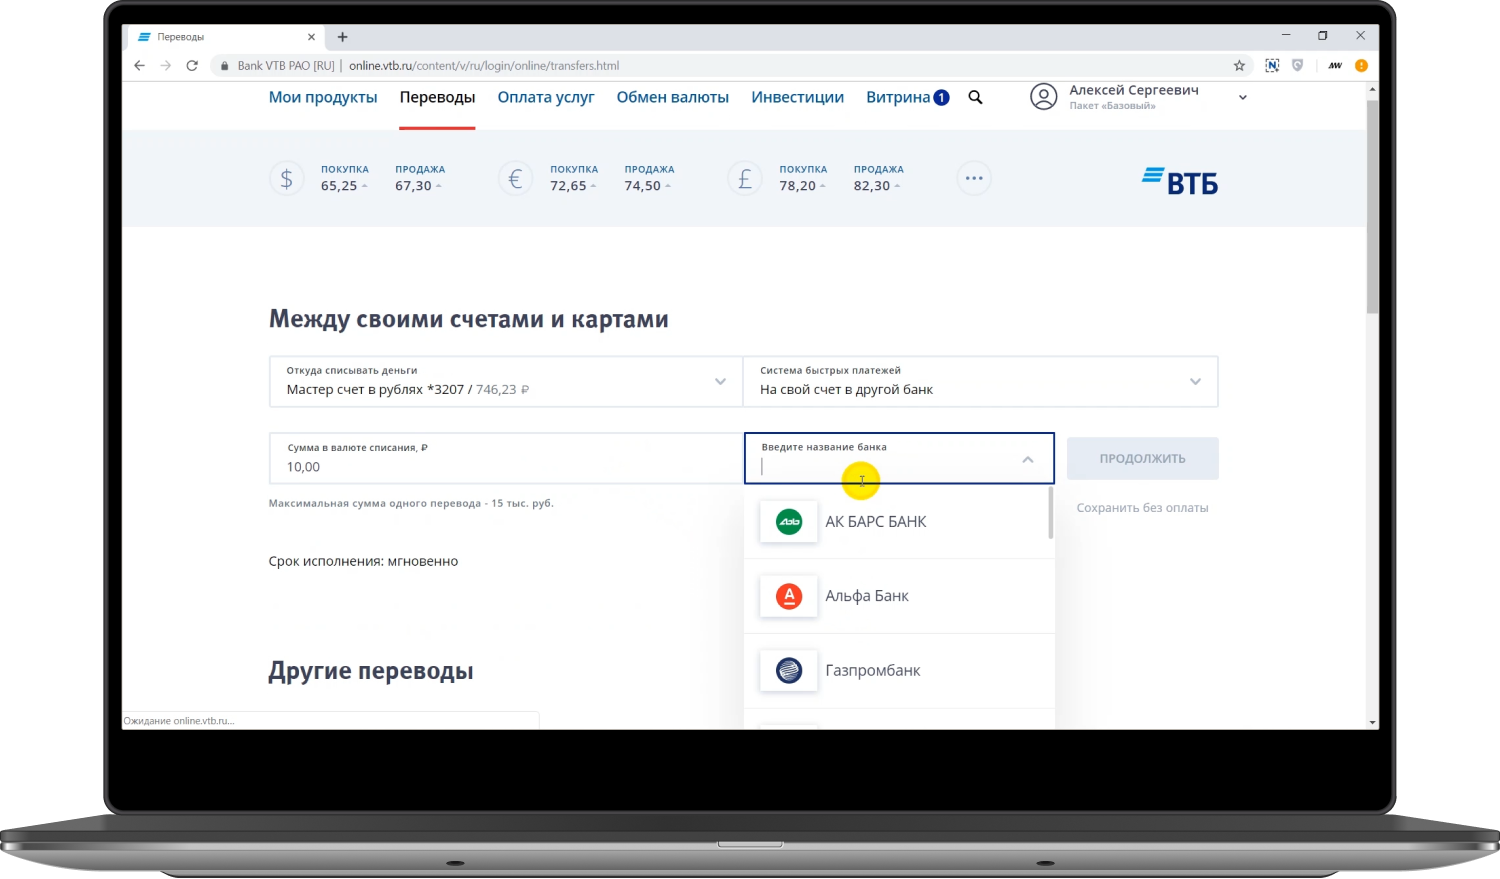Click the Alfa Bank red logo
Image resolution: width=1500 pixels, height=879 pixels.
[x=789, y=596]
